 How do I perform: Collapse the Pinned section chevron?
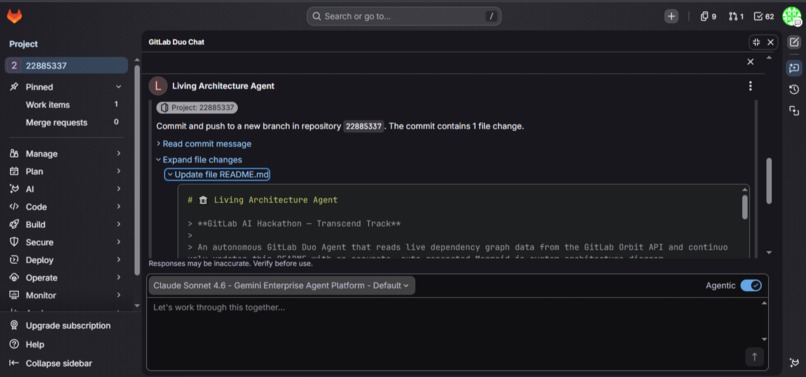[x=119, y=87]
